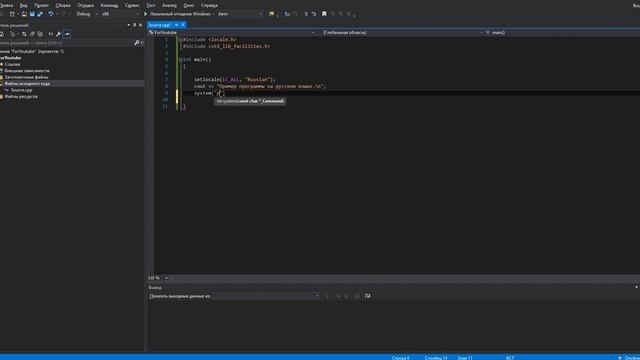Click Строка 9 in status bar
Screen dimensions: 640x360
point(400,358)
